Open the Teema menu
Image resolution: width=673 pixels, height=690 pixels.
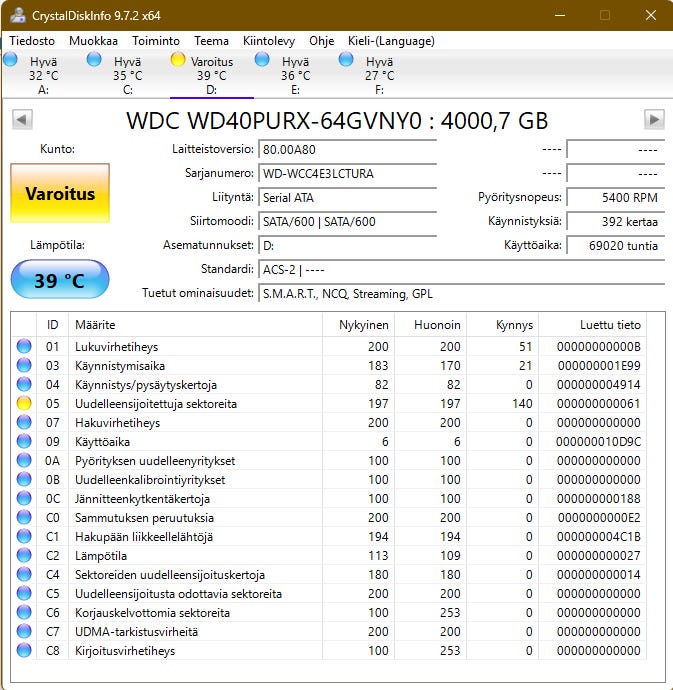[x=211, y=41]
